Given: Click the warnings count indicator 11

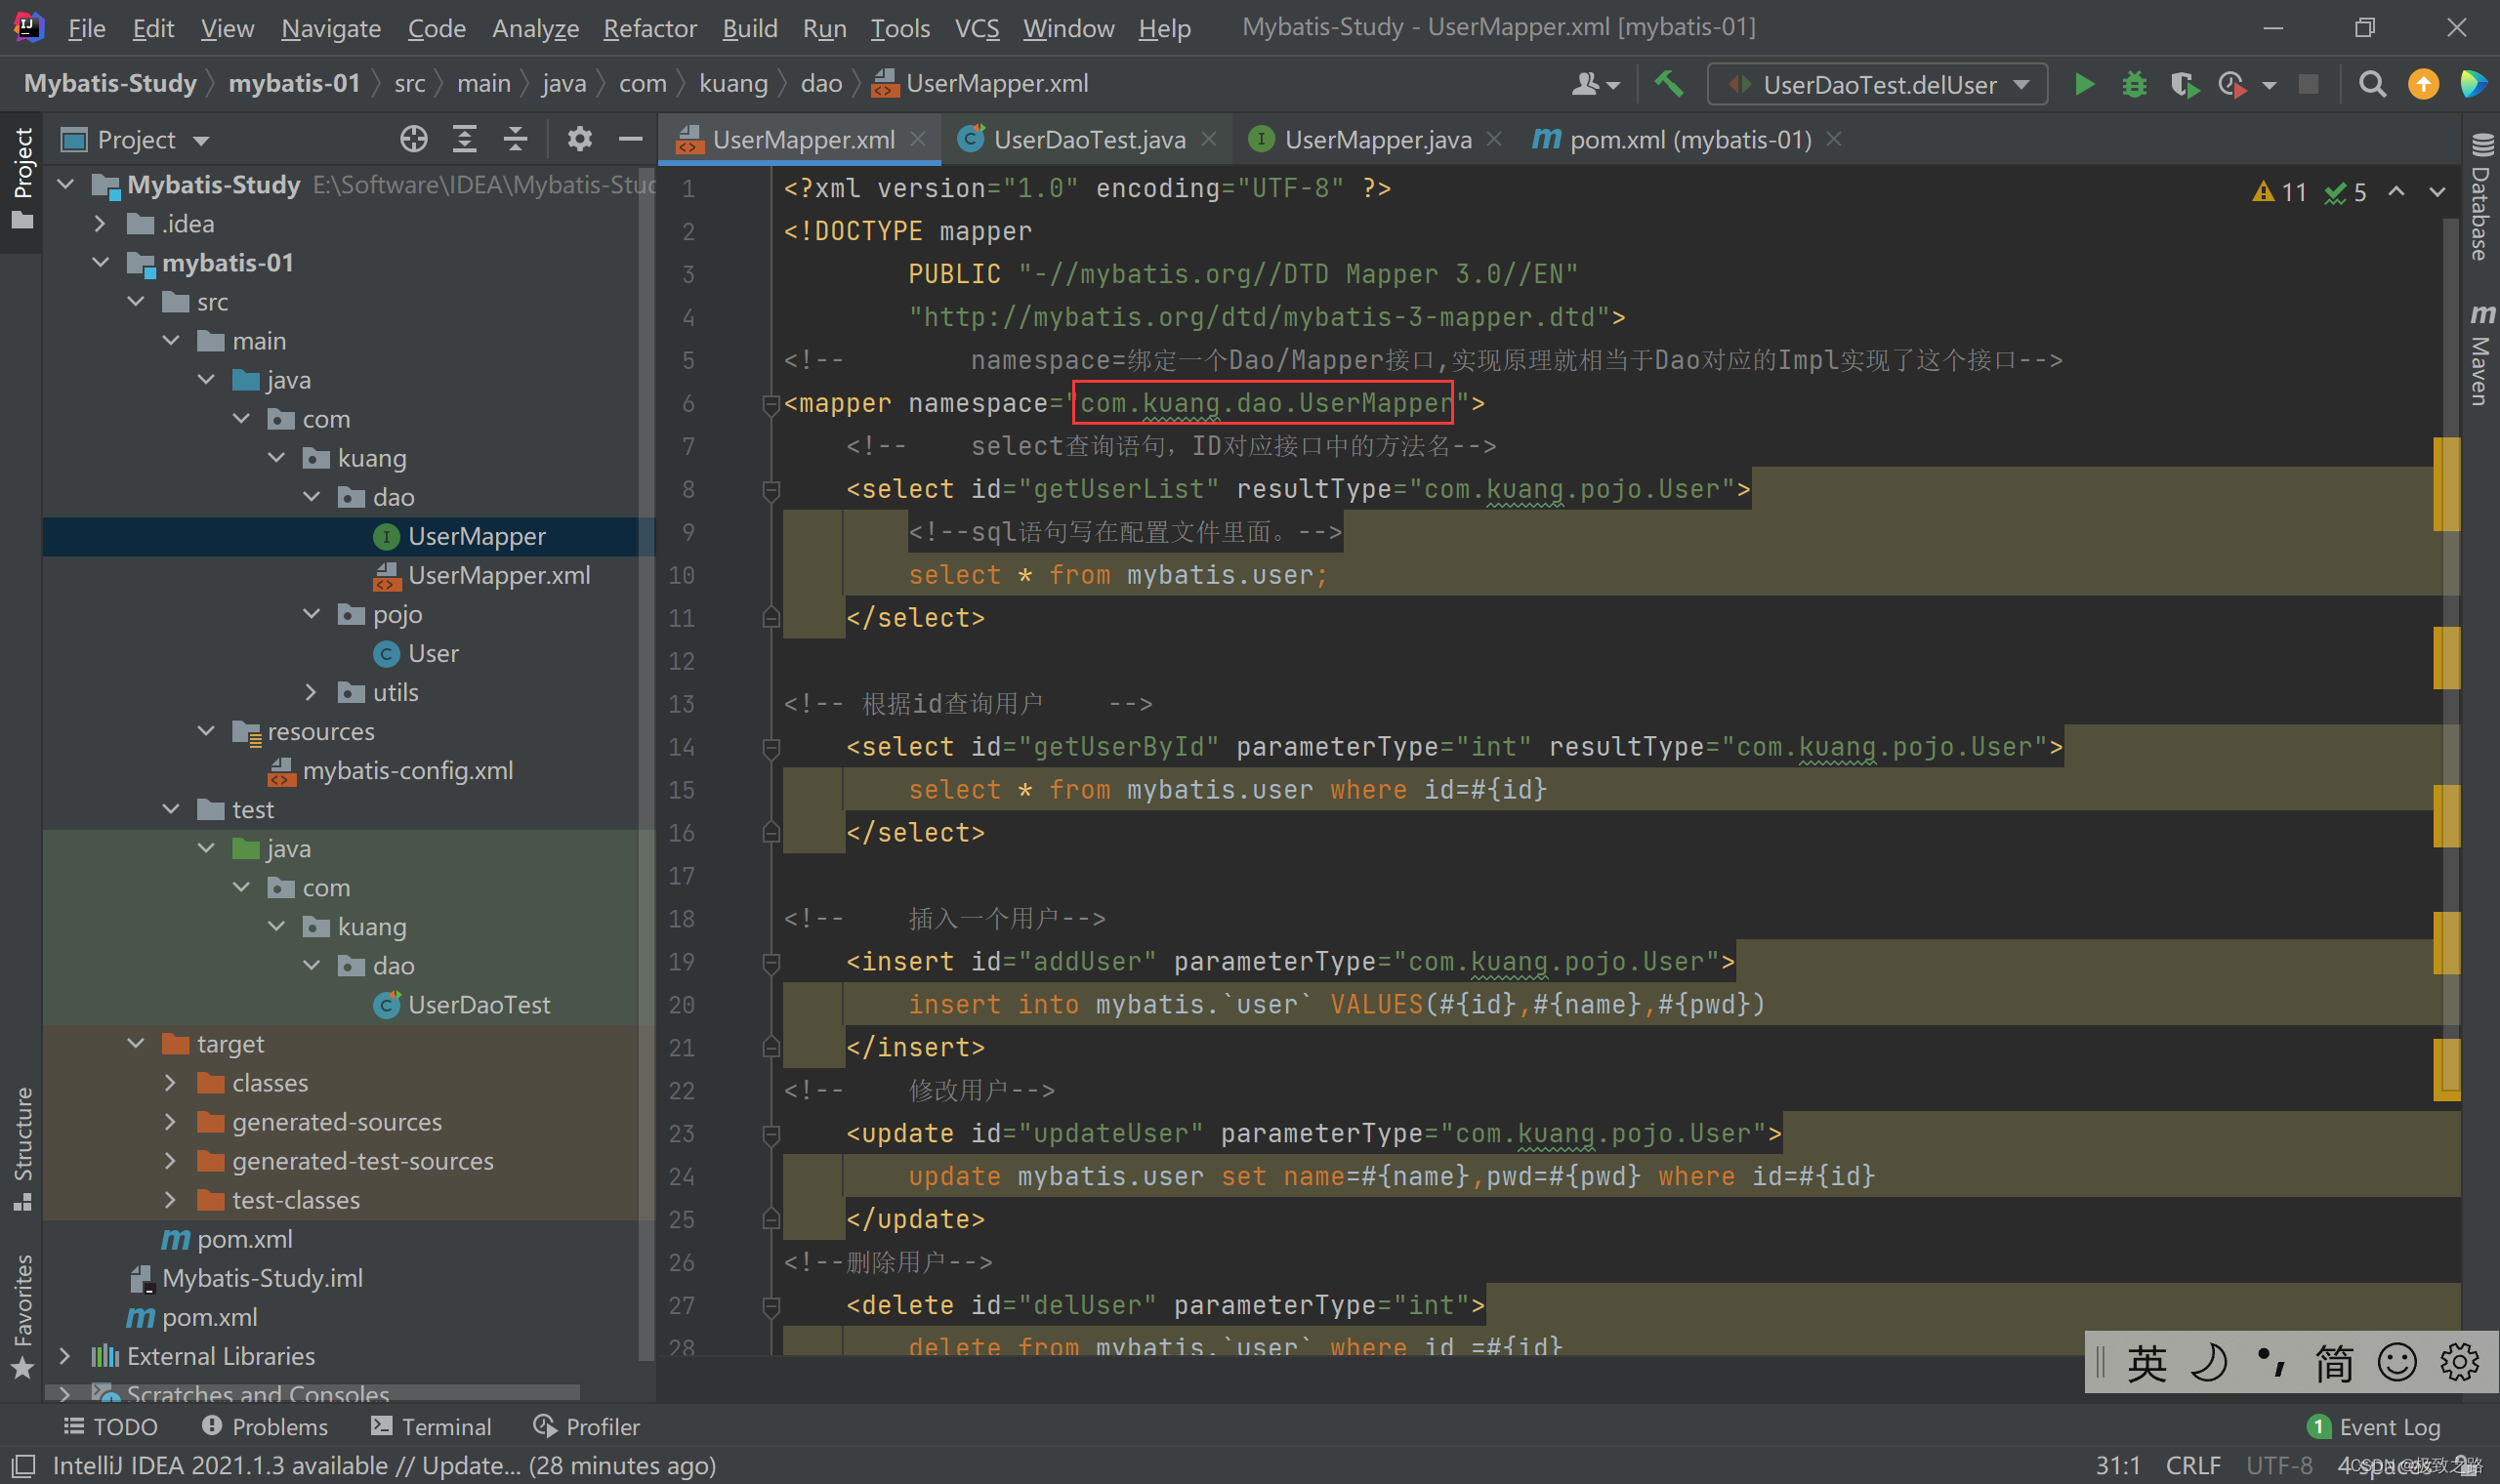Looking at the screenshot, I should (x=2280, y=192).
